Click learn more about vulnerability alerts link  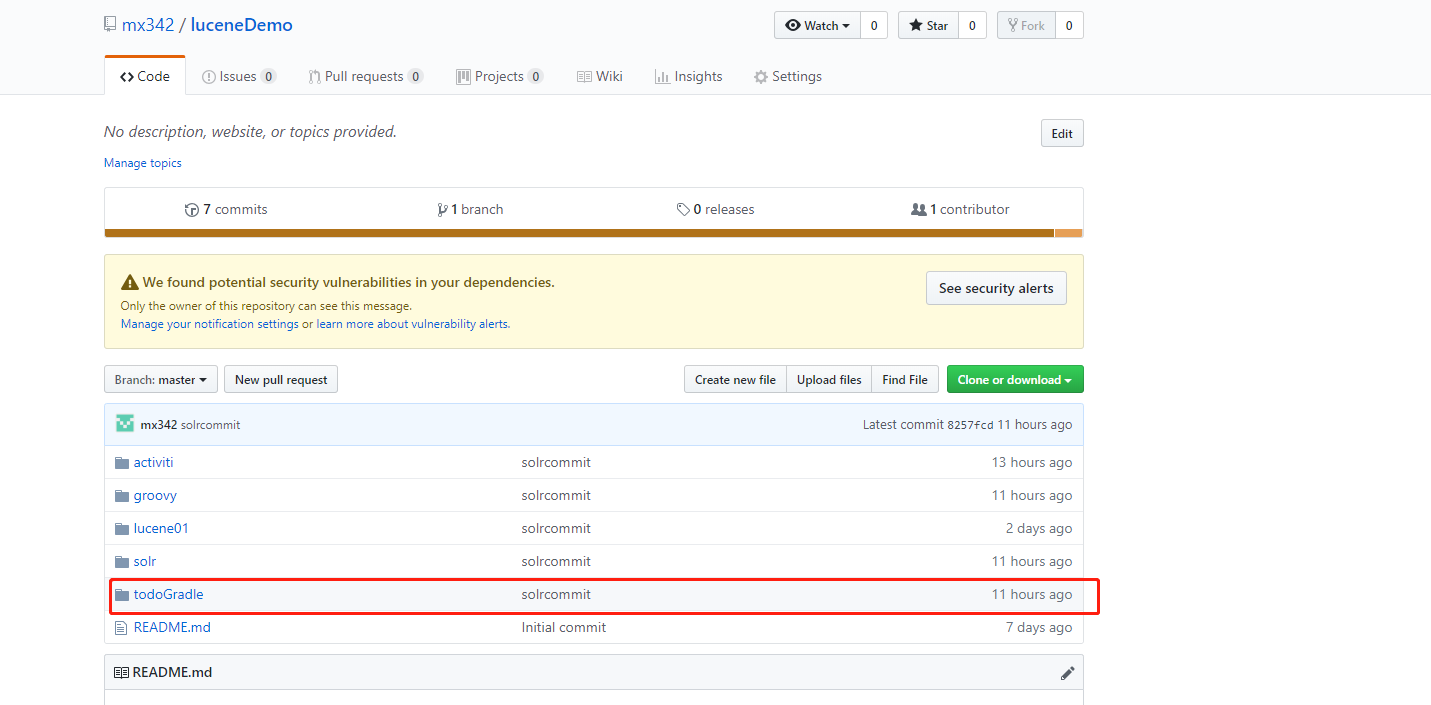(413, 324)
